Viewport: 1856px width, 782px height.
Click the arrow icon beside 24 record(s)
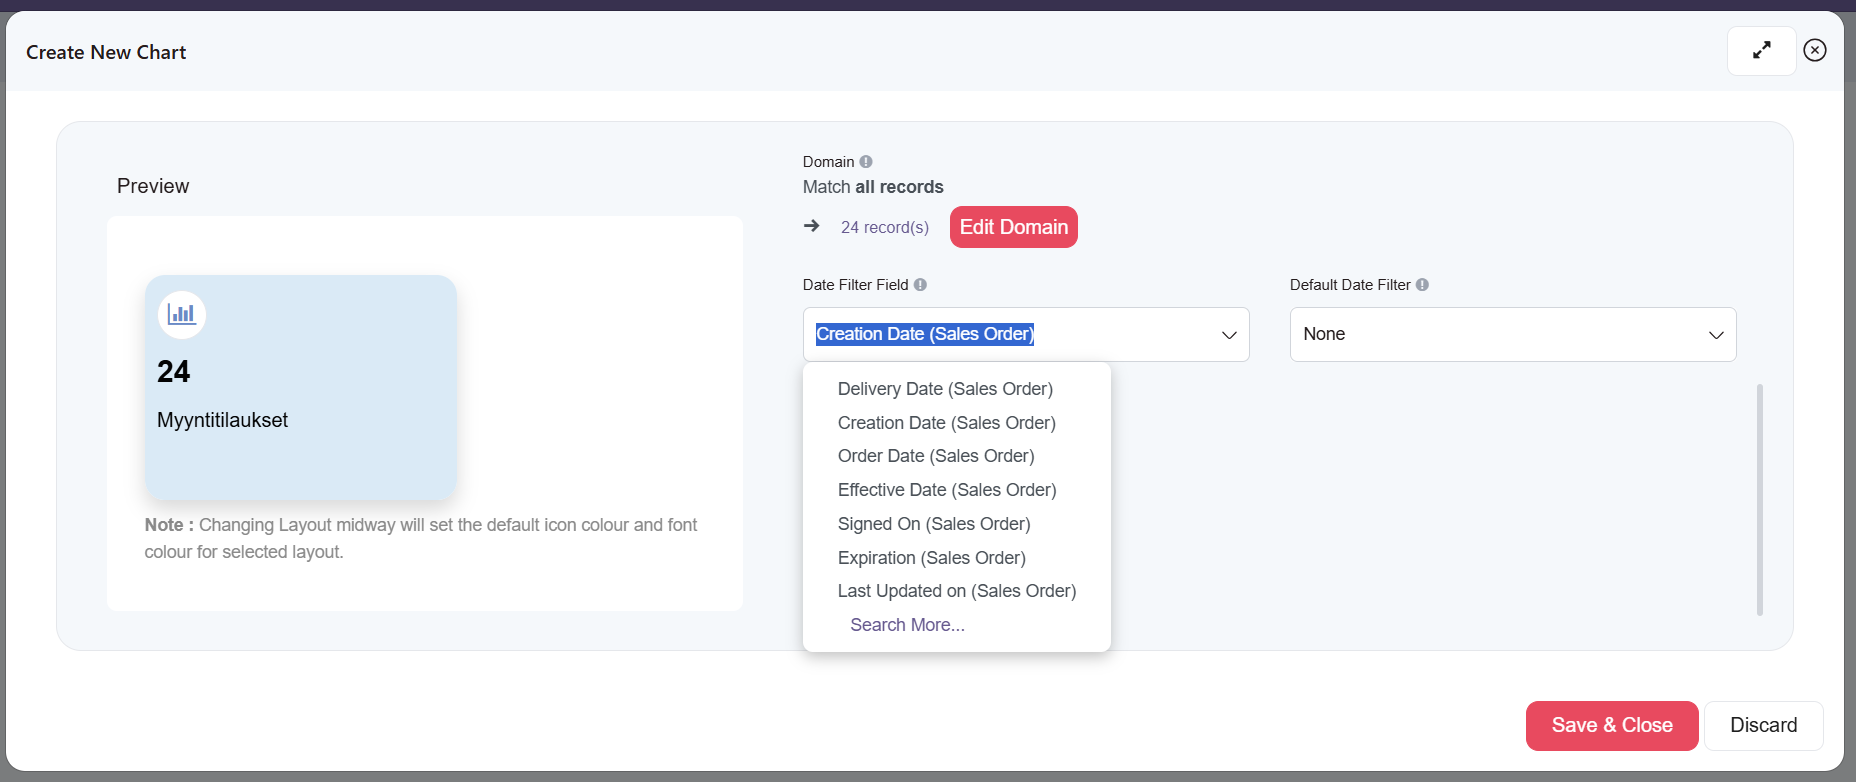point(812,227)
